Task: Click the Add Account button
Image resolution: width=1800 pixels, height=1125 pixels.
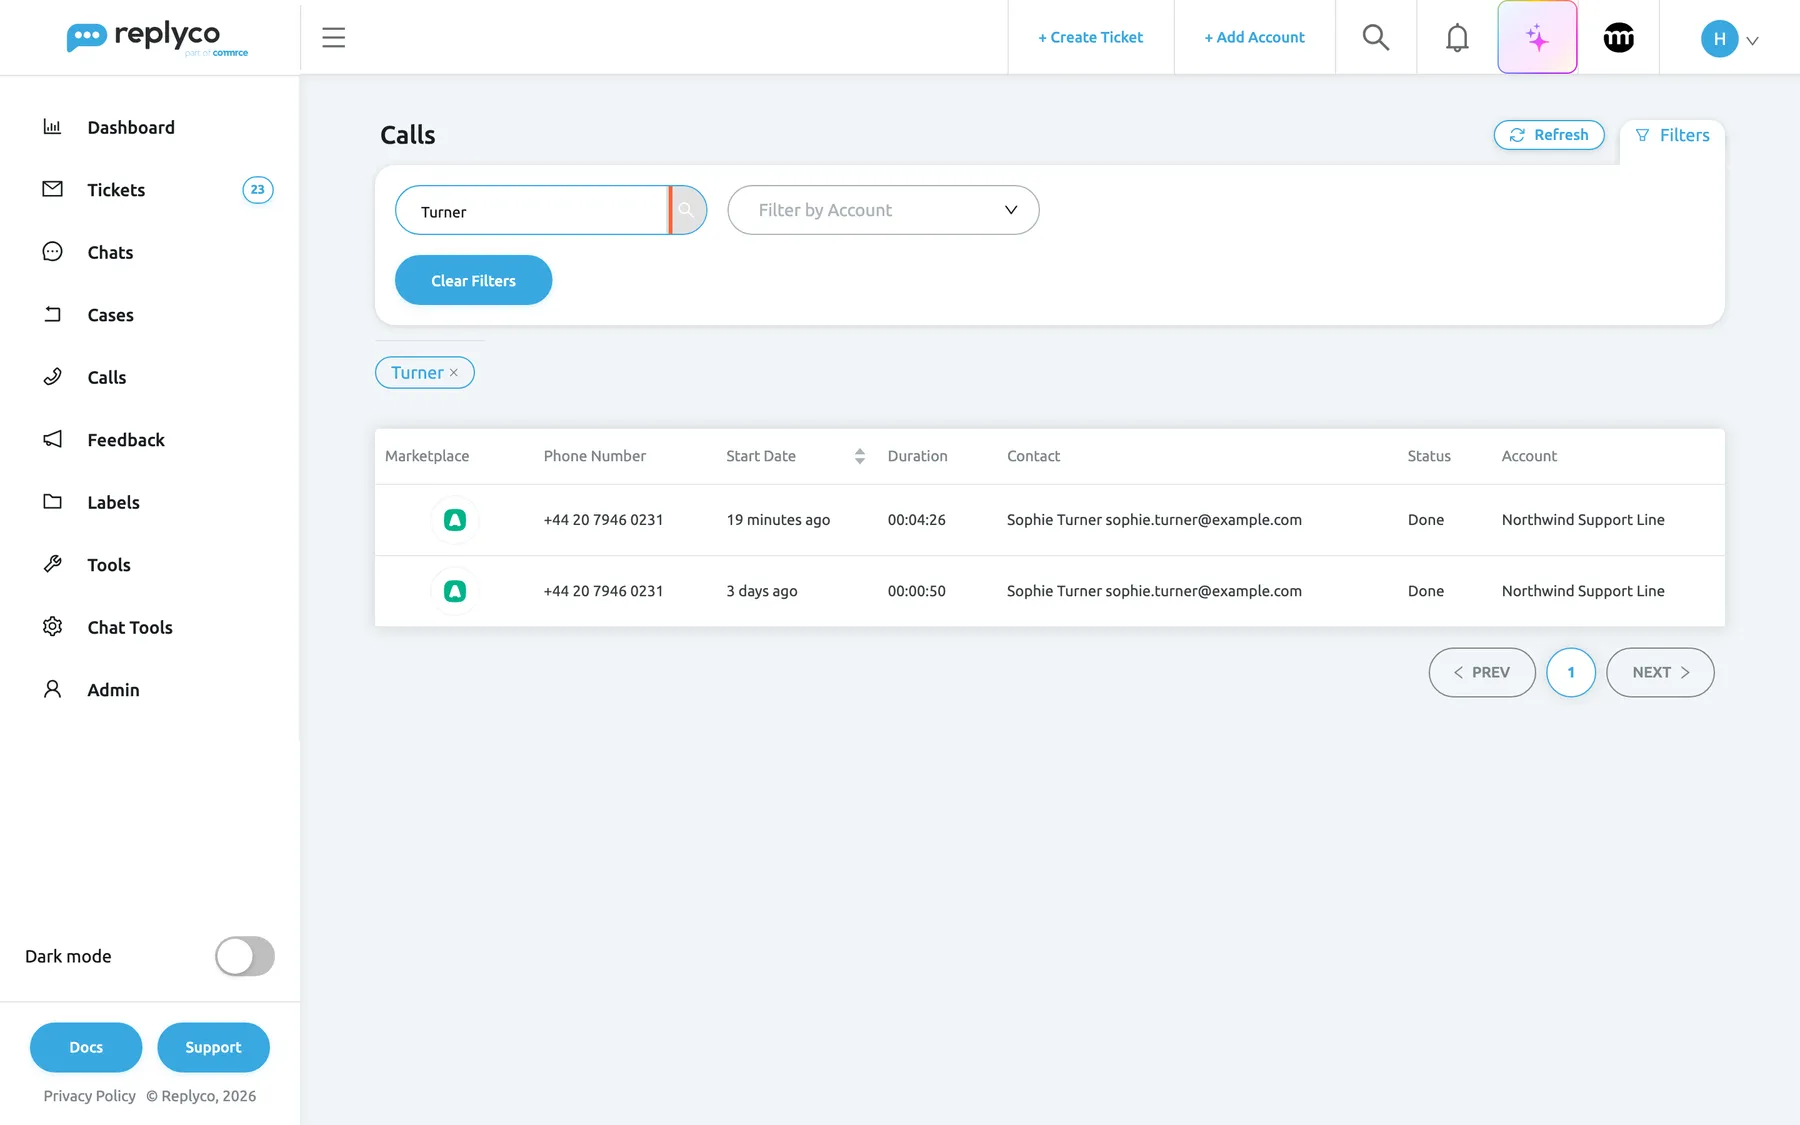Action: tap(1255, 38)
